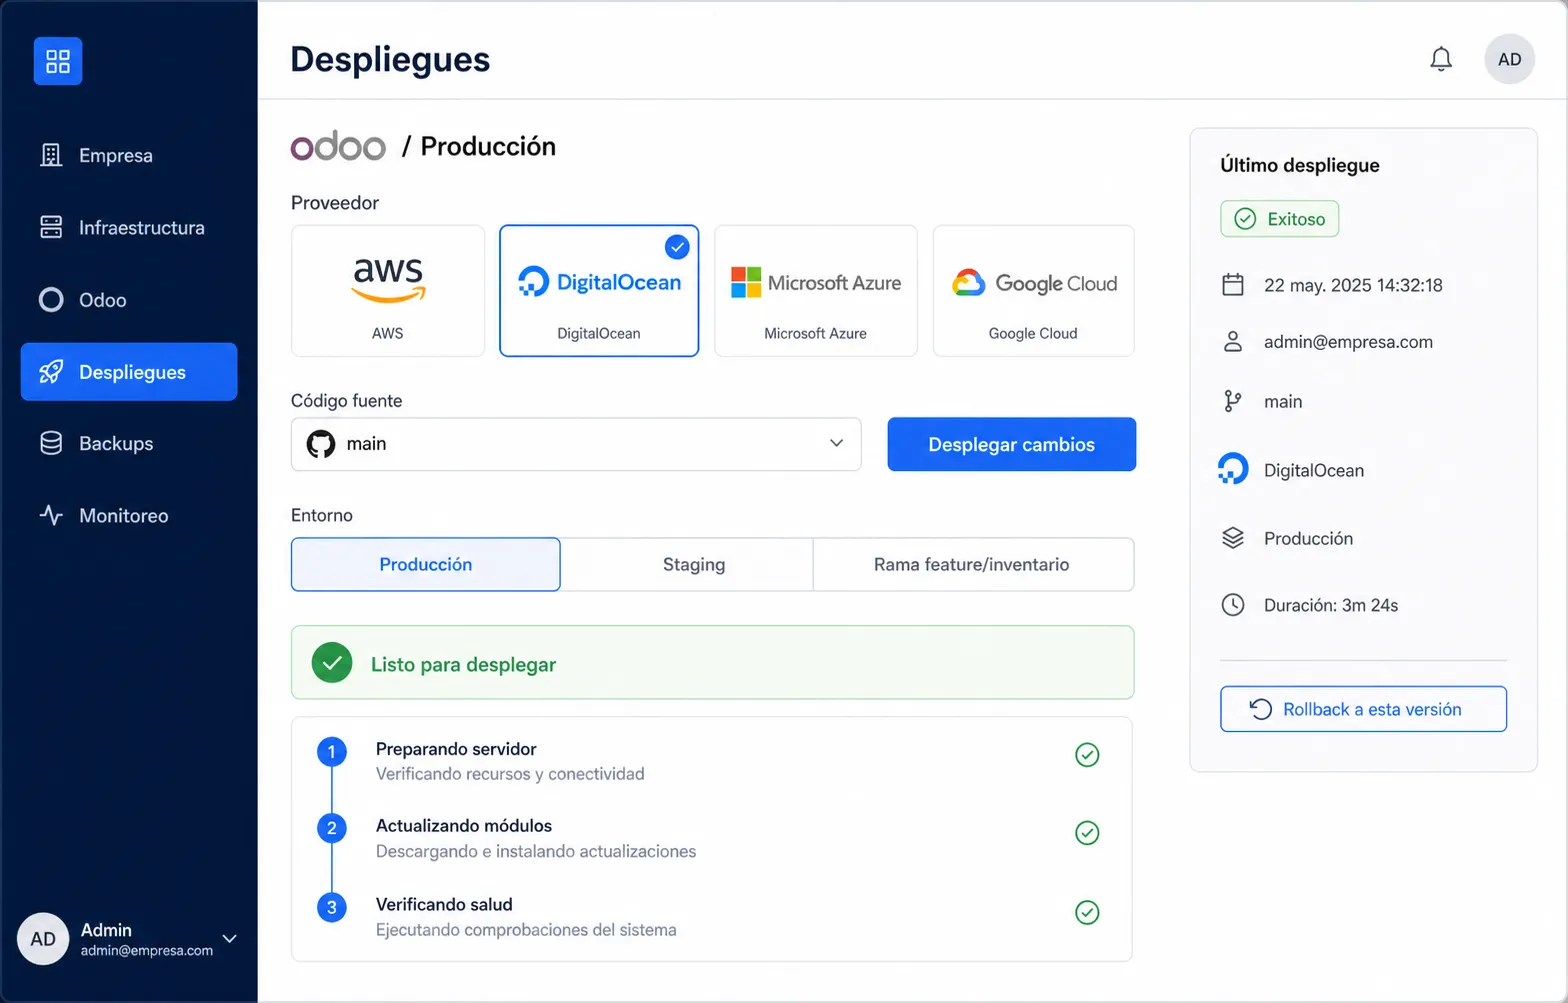Click Rollback a esta versión button
Image resolution: width=1568 pixels, height=1003 pixels.
[x=1363, y=709]
